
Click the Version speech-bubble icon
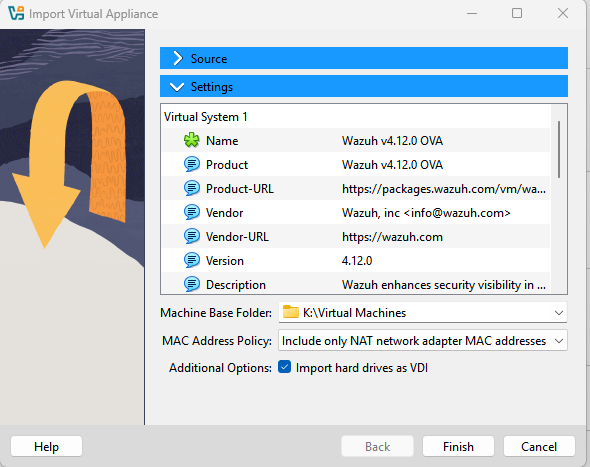(192, 261)
